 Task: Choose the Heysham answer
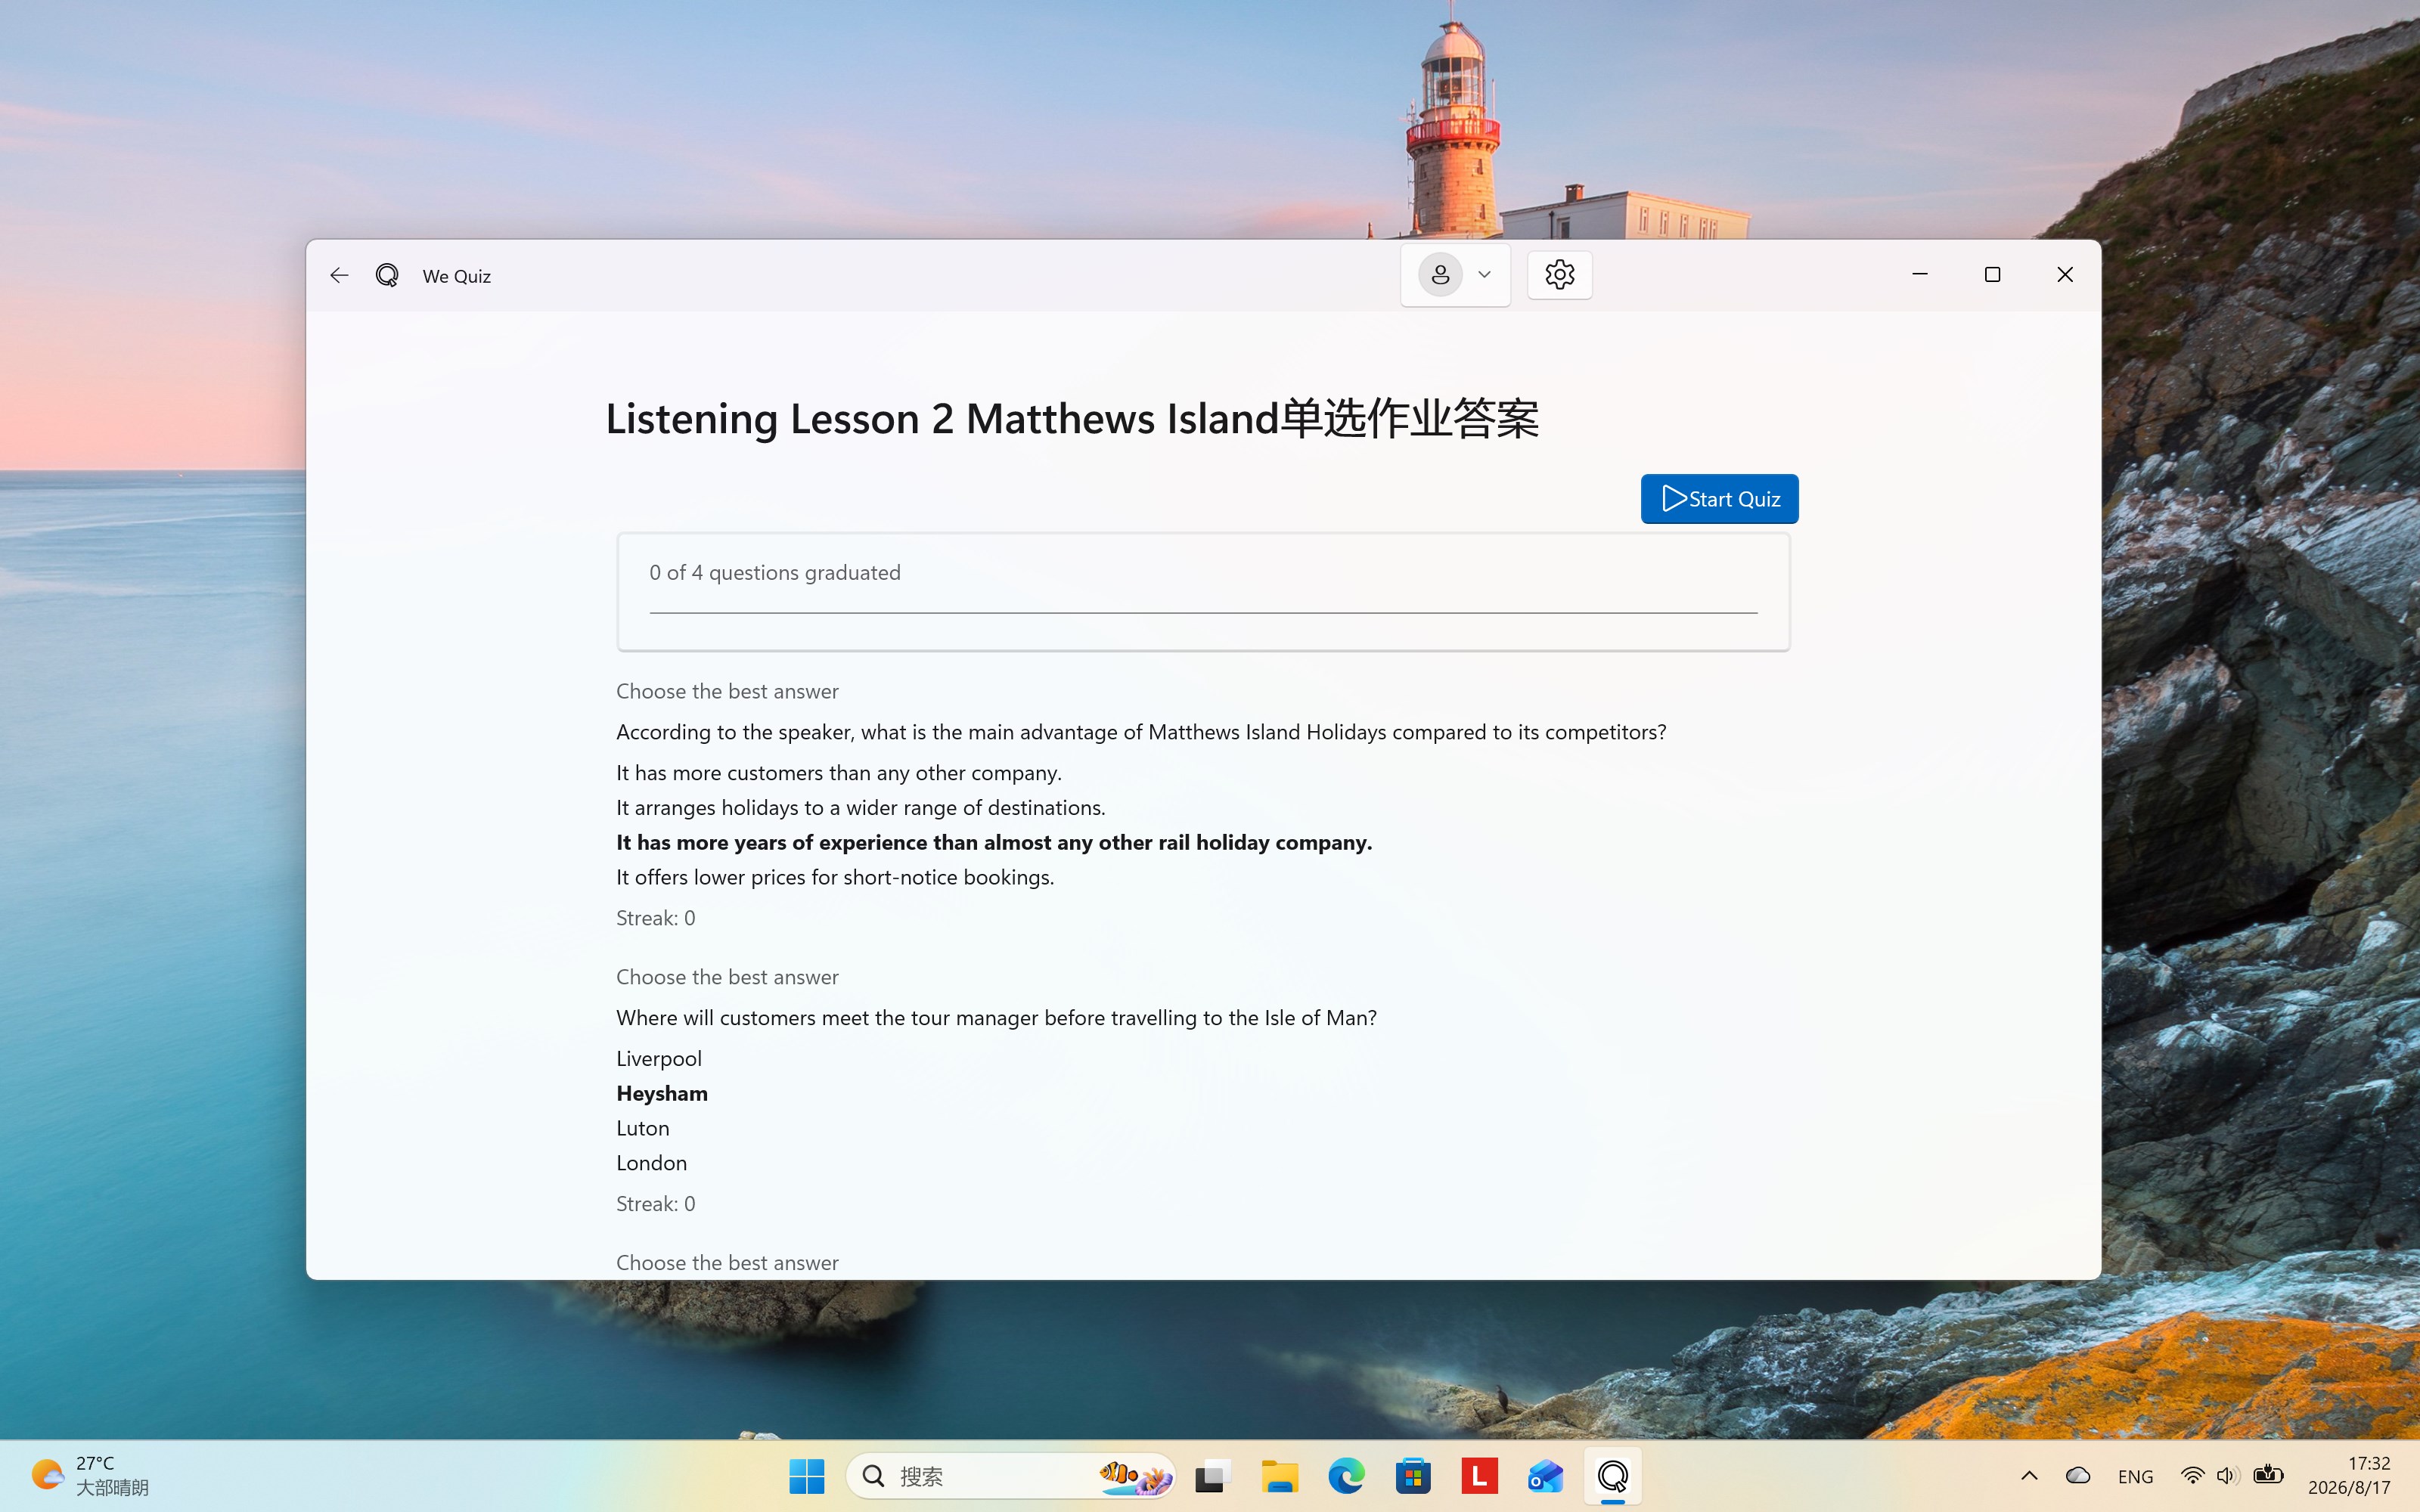(x=662, y=1093)
